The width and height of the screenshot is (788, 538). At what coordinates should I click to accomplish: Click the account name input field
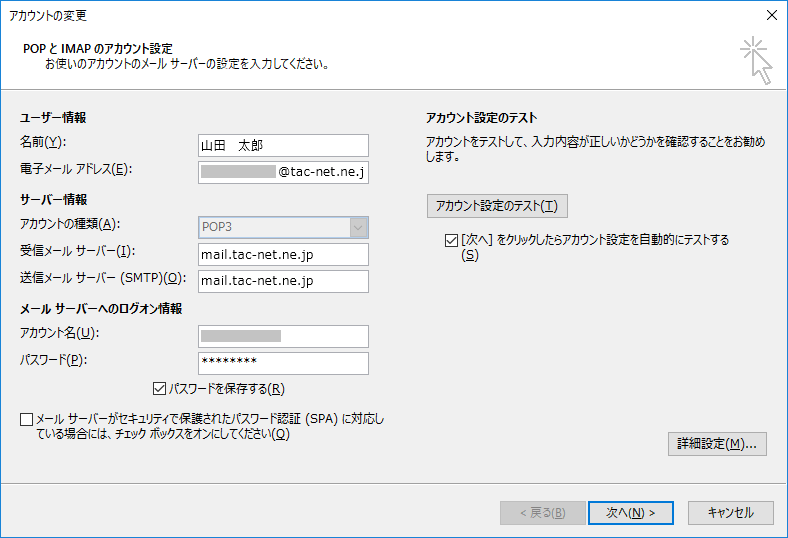(x=283, y=337)
